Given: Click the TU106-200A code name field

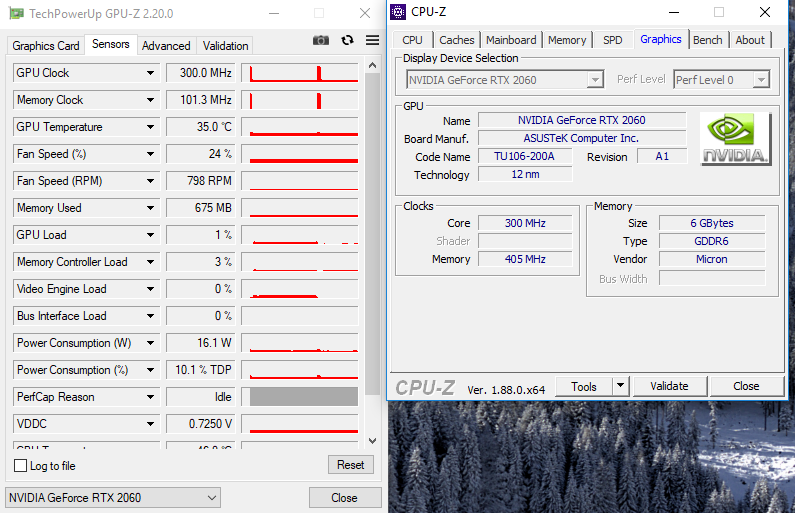Looking at the screenshot, I should 525,157.
